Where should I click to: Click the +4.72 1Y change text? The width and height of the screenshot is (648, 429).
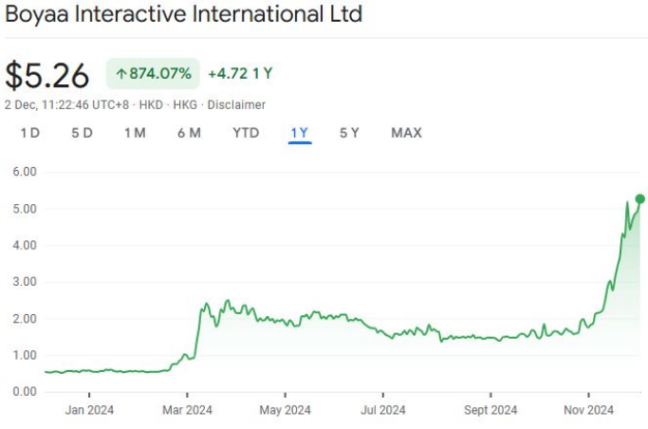pyautogui.click(x=241, y=74)
